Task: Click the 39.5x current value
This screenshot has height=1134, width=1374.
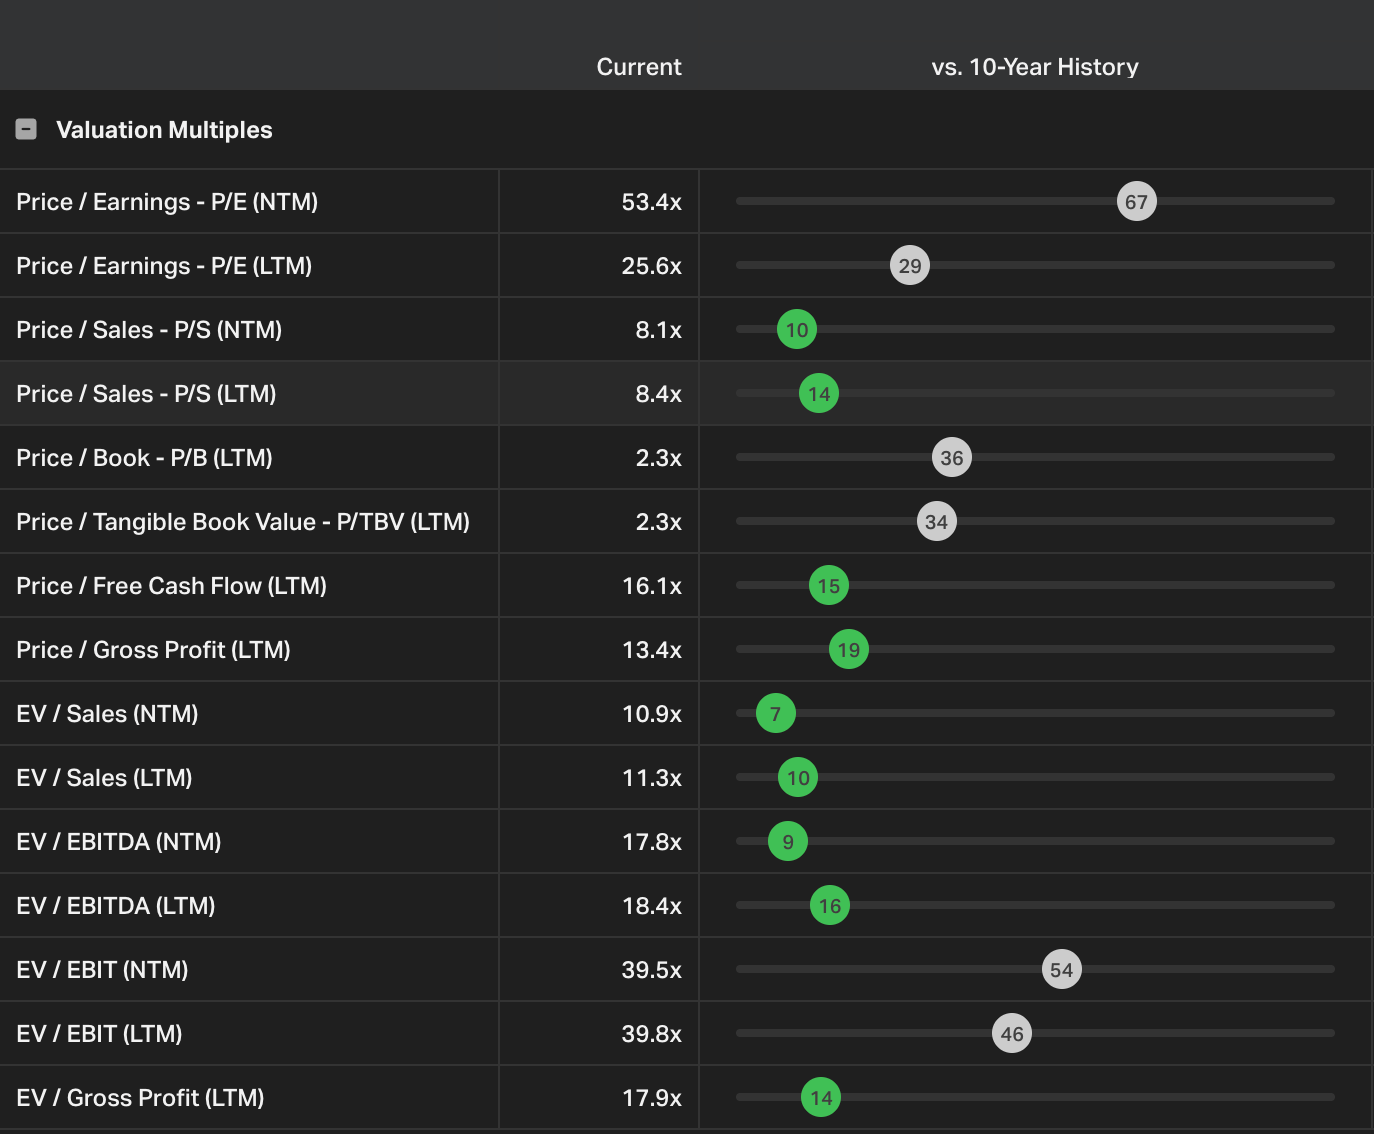Action: pos(652,970)
